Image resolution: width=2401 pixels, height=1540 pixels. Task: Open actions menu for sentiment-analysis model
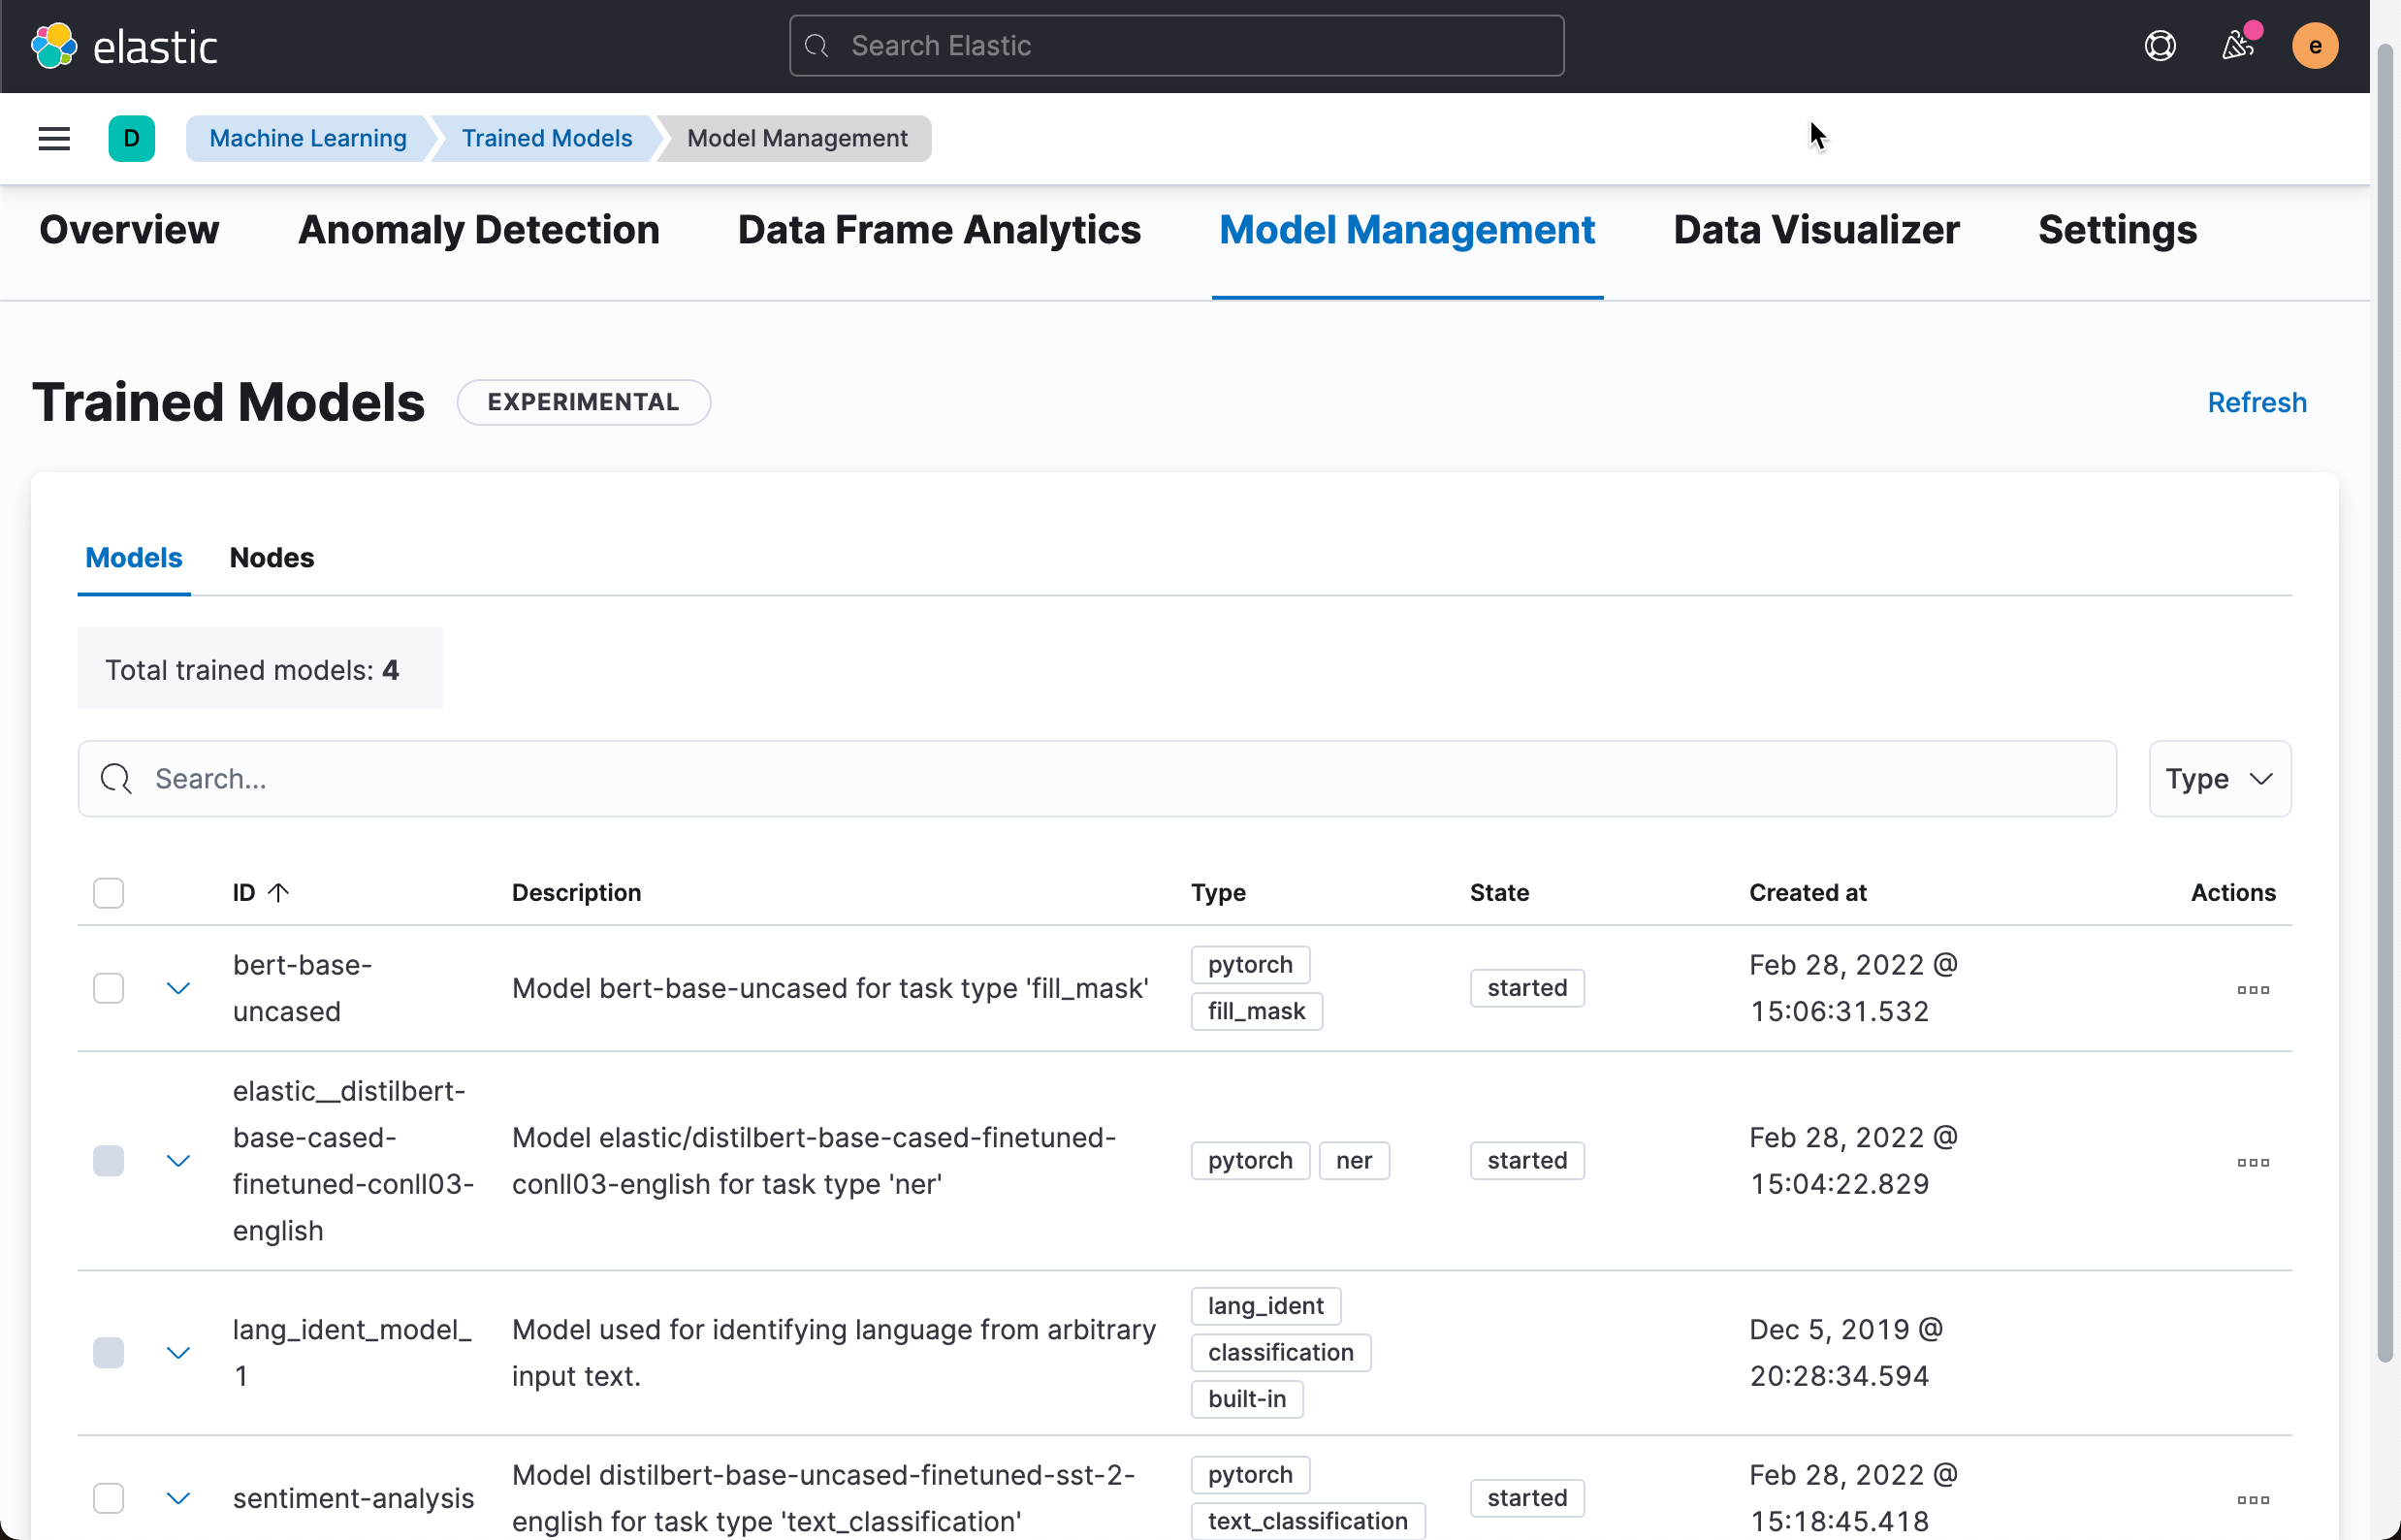tap(2252, 1499)
